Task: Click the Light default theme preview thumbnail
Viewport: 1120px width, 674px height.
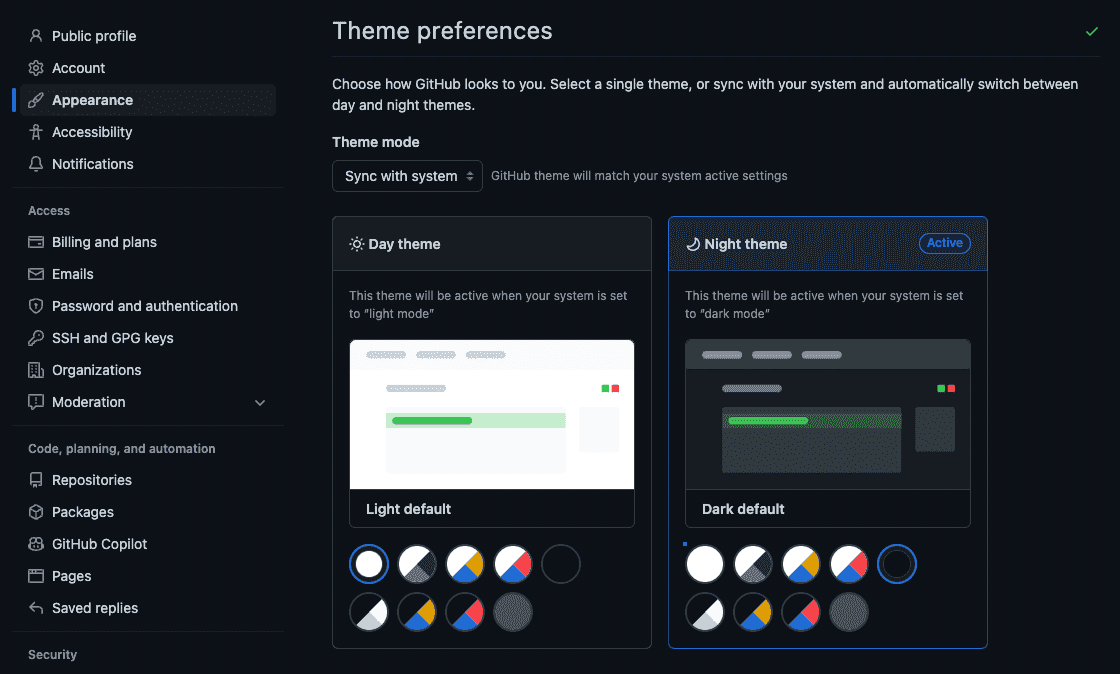Action: 492,414
